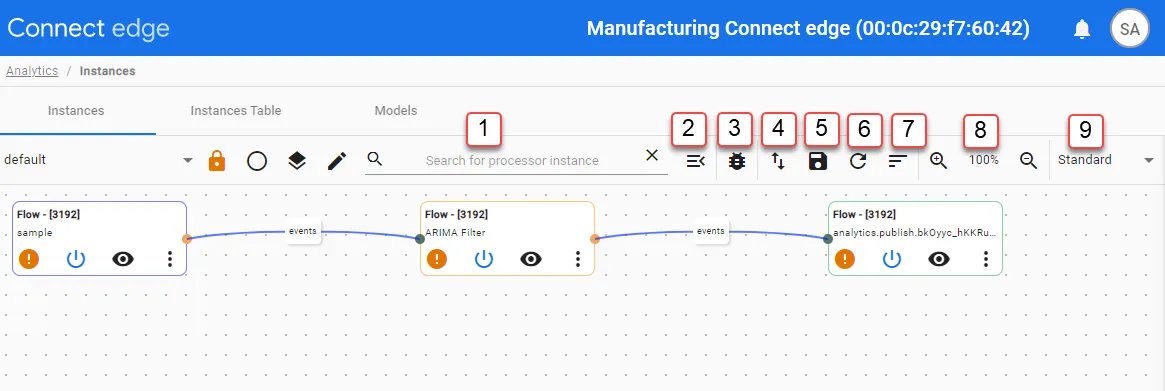Click the events label between ARIMA and publish

point(710,231)
